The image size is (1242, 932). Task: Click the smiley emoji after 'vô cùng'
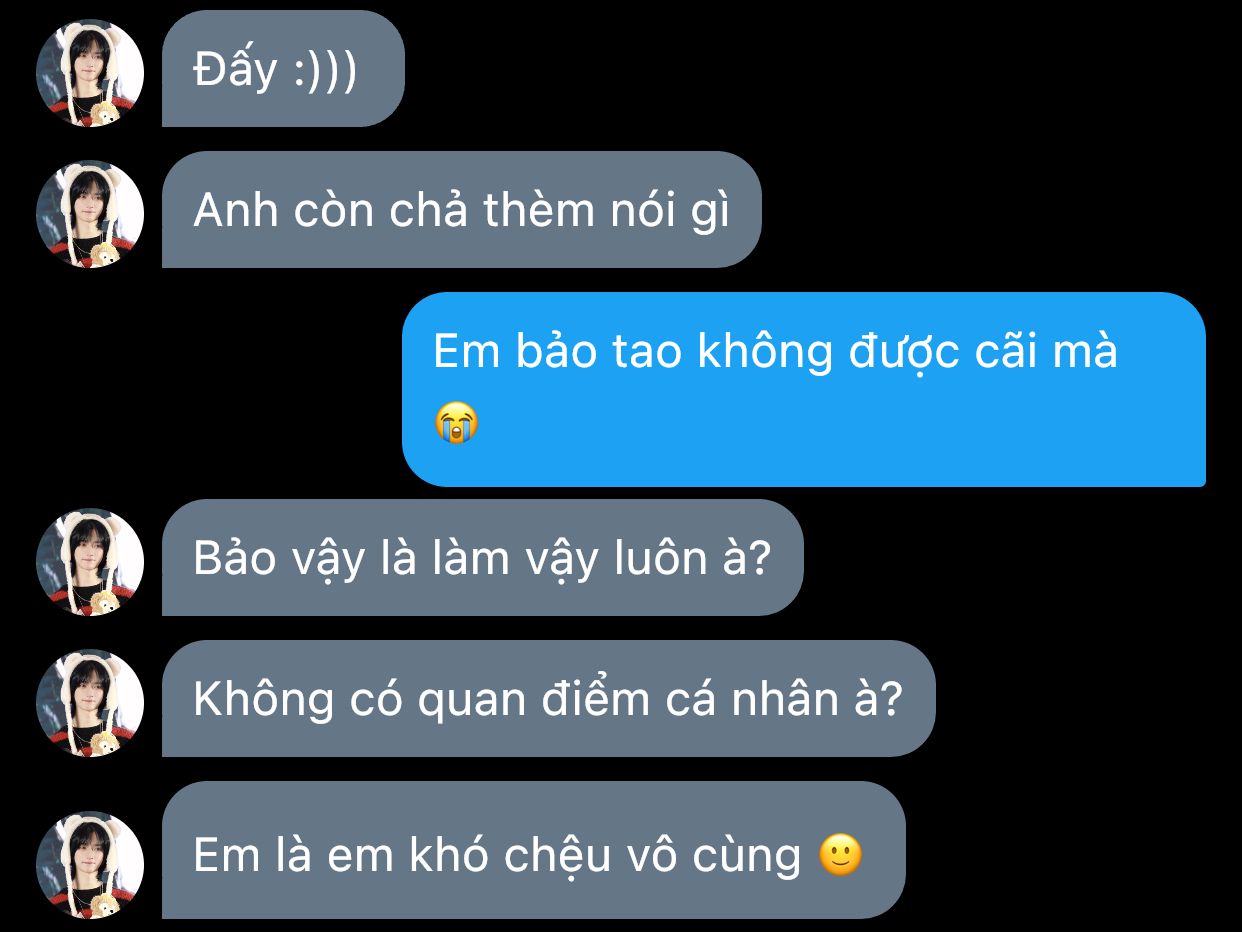pyautogui.click(x=840, y=855)
